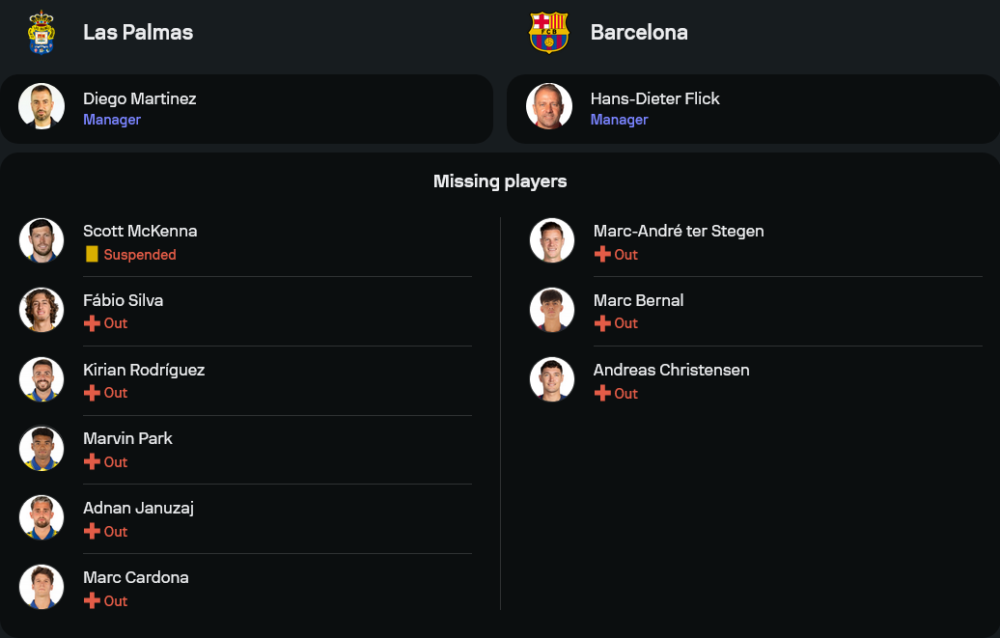Click the red cross icon under Fábio Silva
The height and width of the screenshot is (638, 1000).
point(92,324)
